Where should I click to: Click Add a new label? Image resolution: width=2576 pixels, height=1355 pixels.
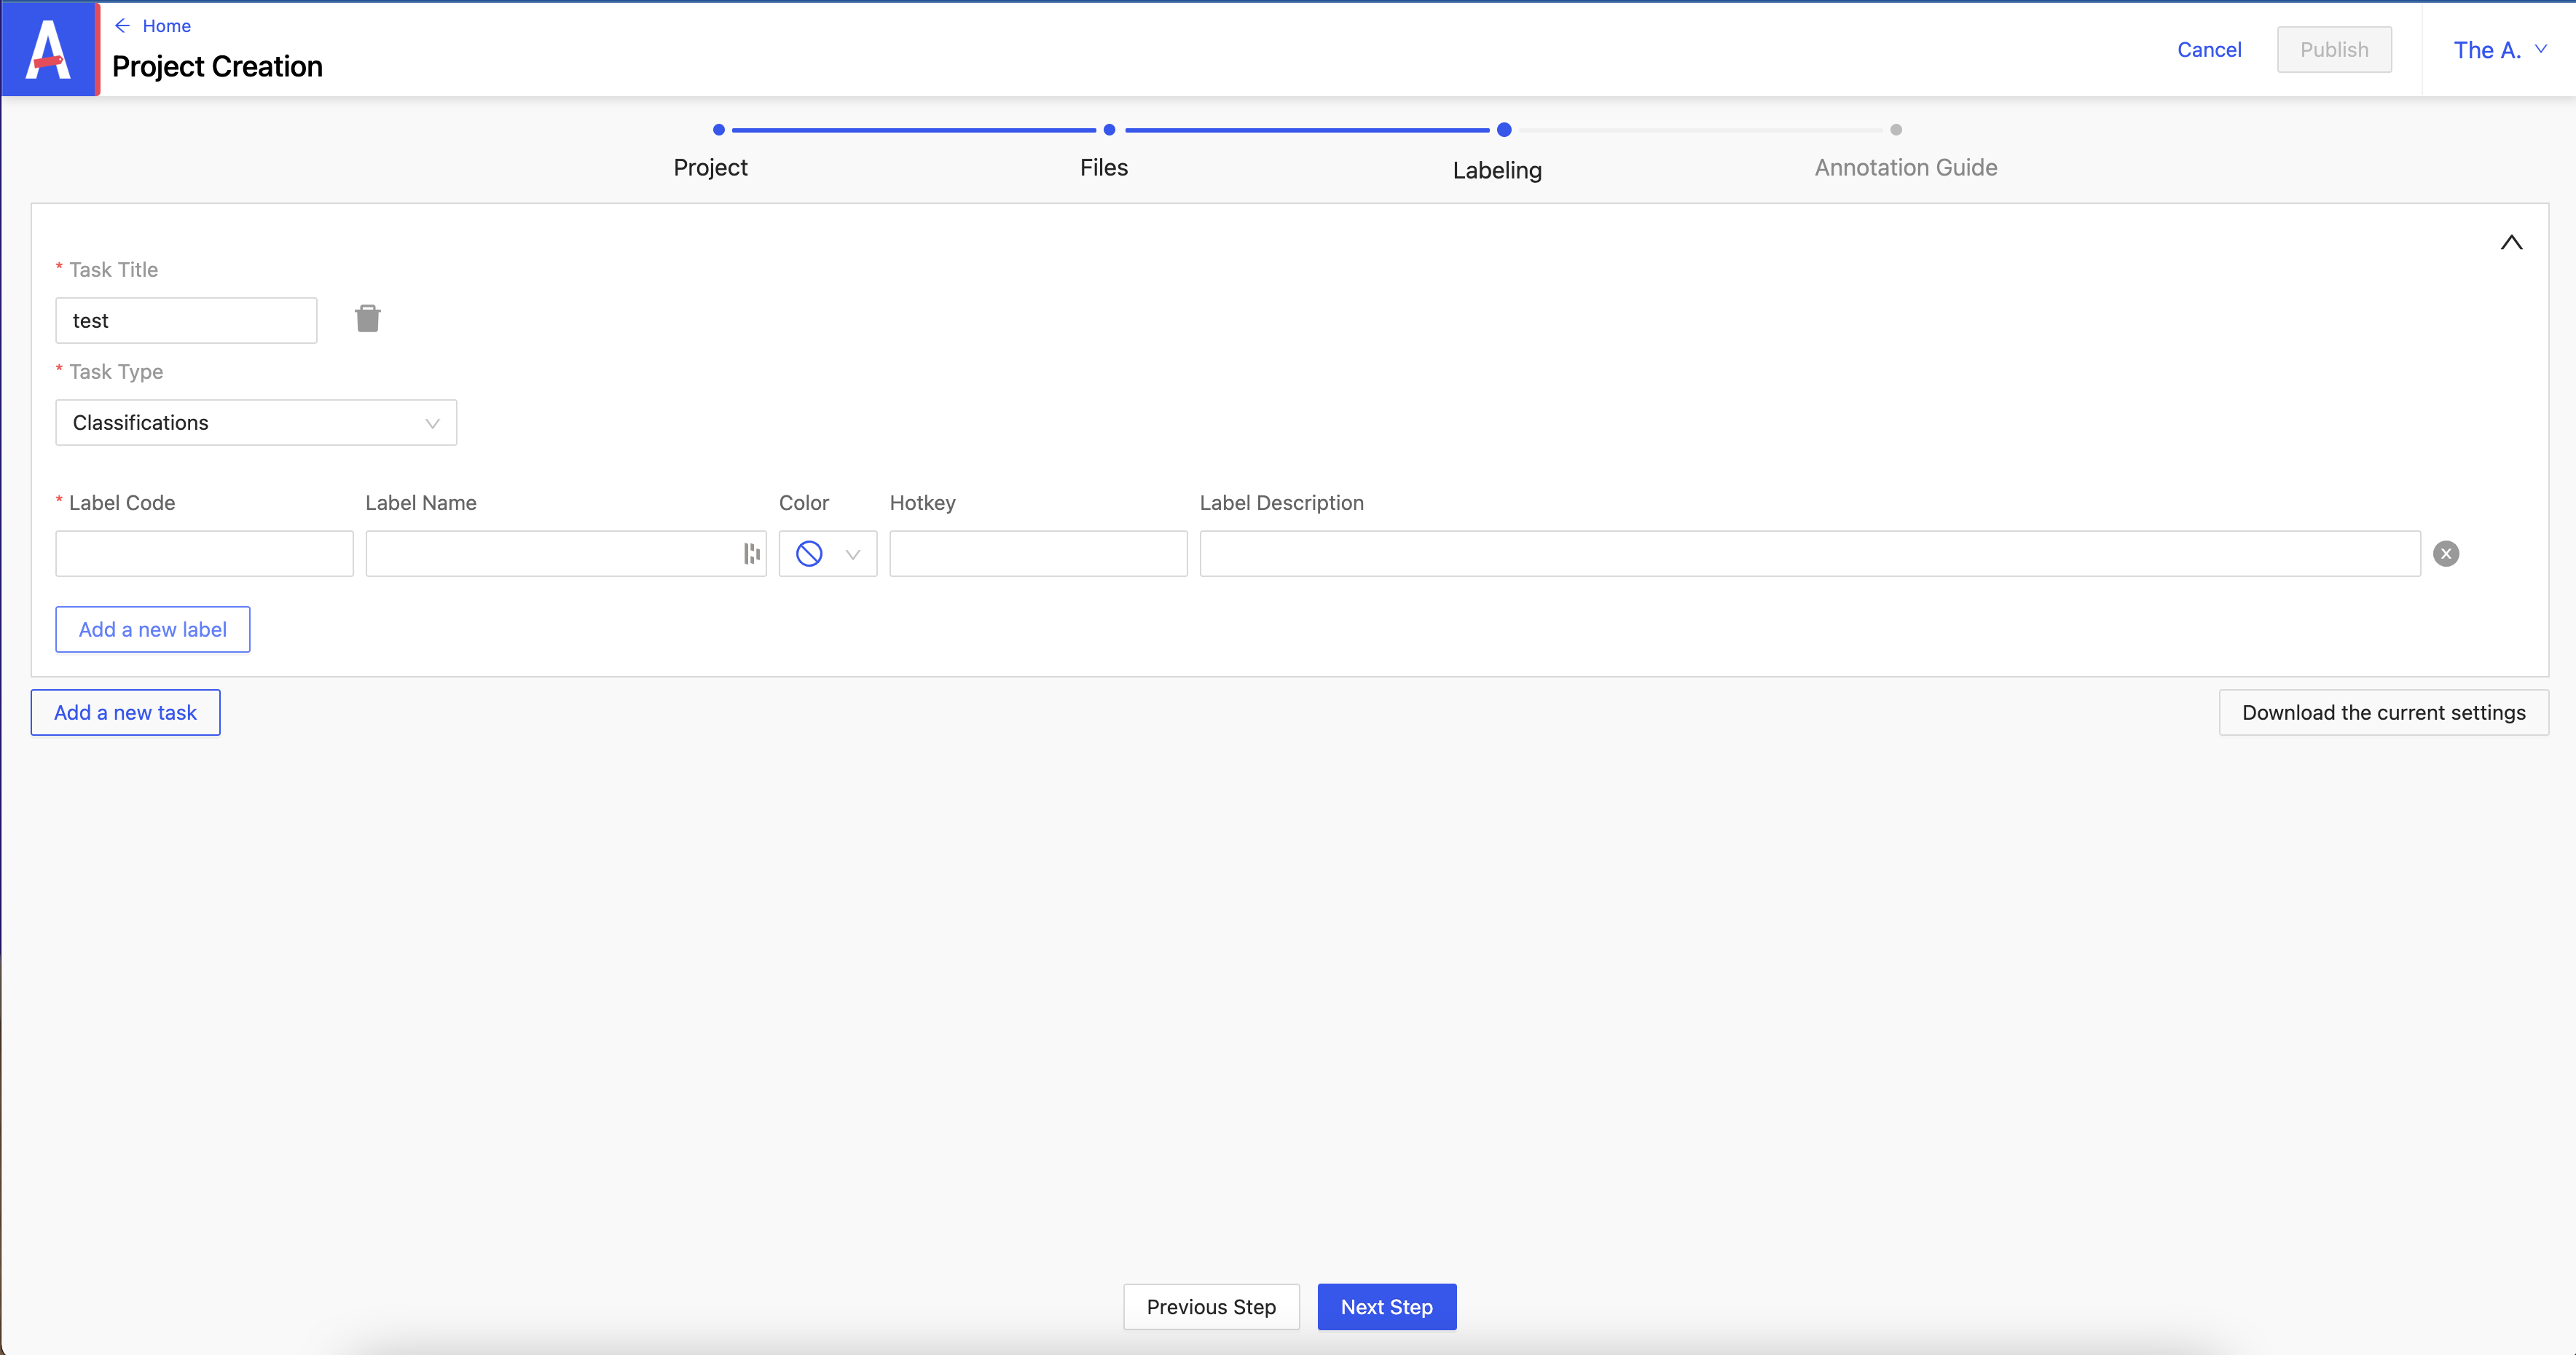coord(153,630)
